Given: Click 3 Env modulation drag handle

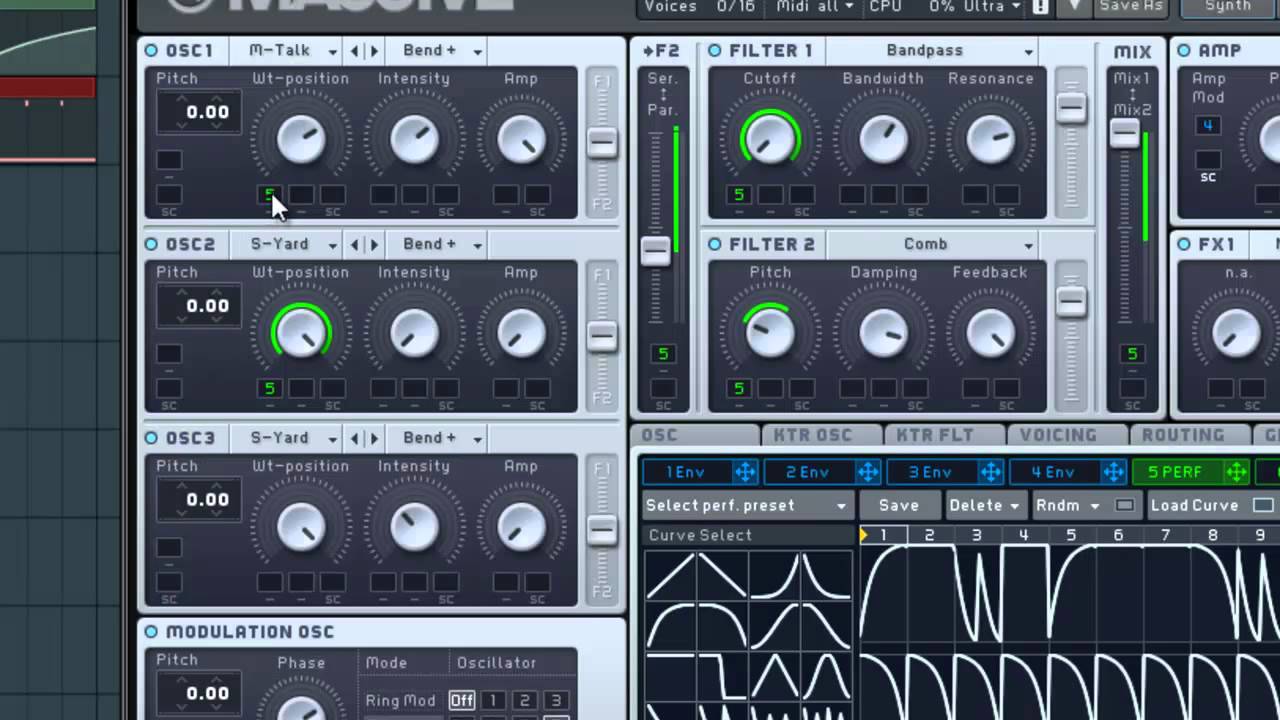Looking at the screenshot, I should (x=991, y=472).
